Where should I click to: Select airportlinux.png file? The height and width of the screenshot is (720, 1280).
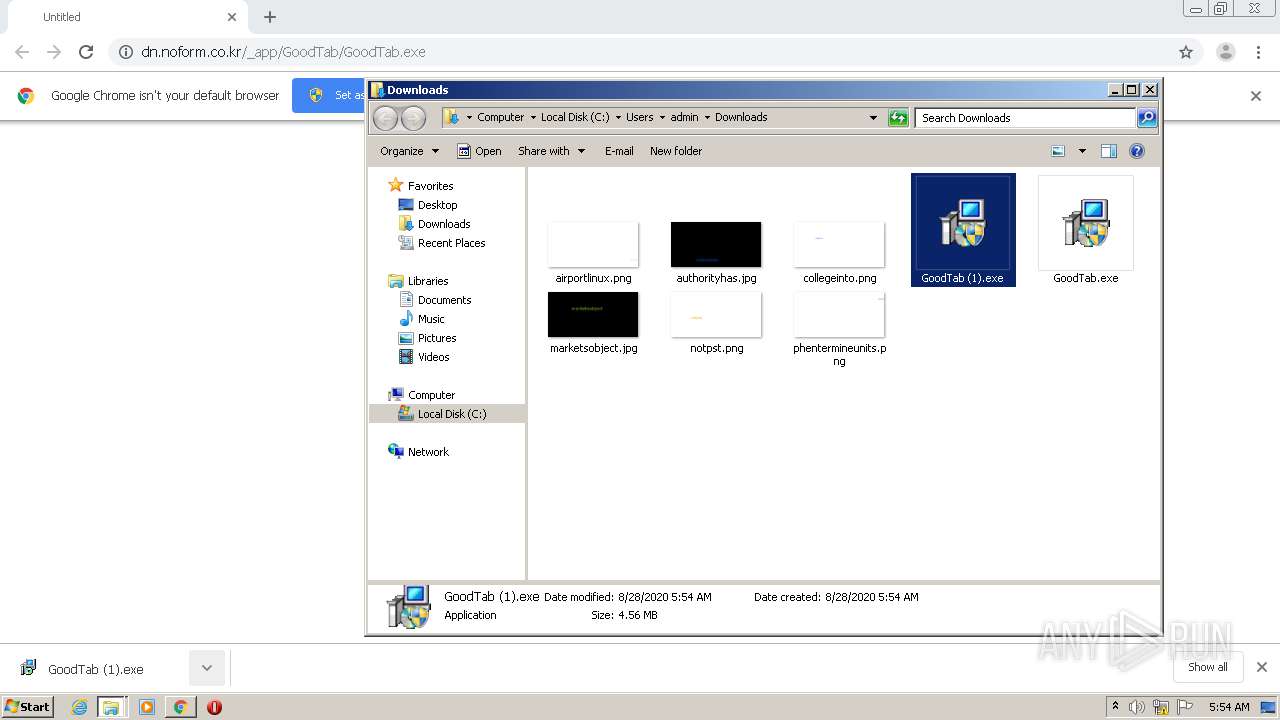pos(593,252)
